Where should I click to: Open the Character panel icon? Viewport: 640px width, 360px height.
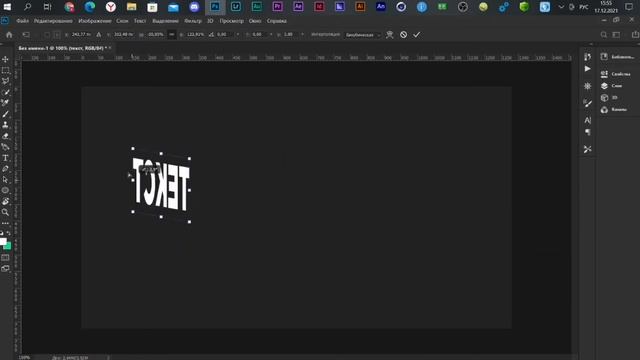[587, 120]
